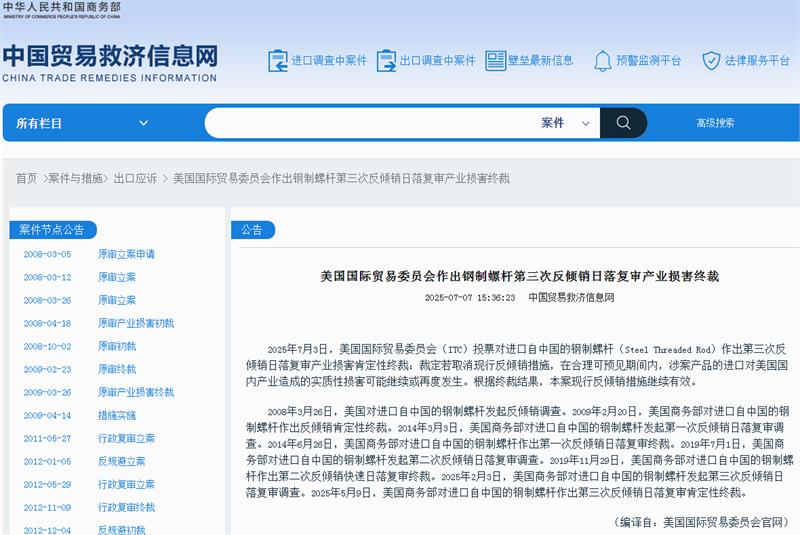Screen dimensions: 800x535
Task: Go to 首页 in the breadcrumb
Action: click(x=27, y=178)
